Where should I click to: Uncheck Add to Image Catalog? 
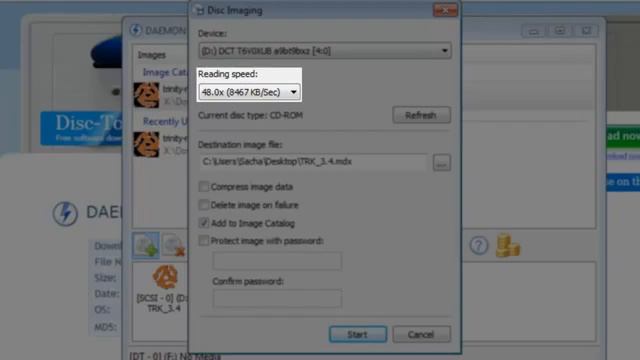(x=204, y=223)
